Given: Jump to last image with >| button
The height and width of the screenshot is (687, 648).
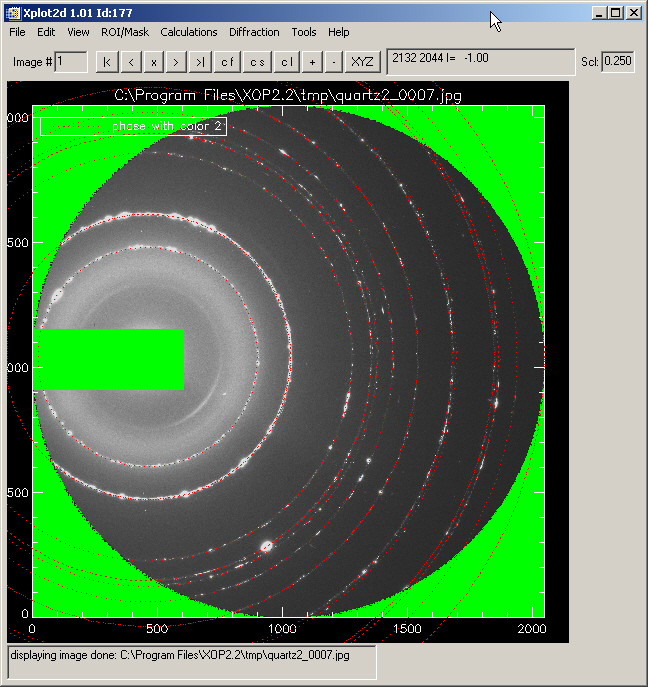Looking at the screenshot, I should coord(201,62).
